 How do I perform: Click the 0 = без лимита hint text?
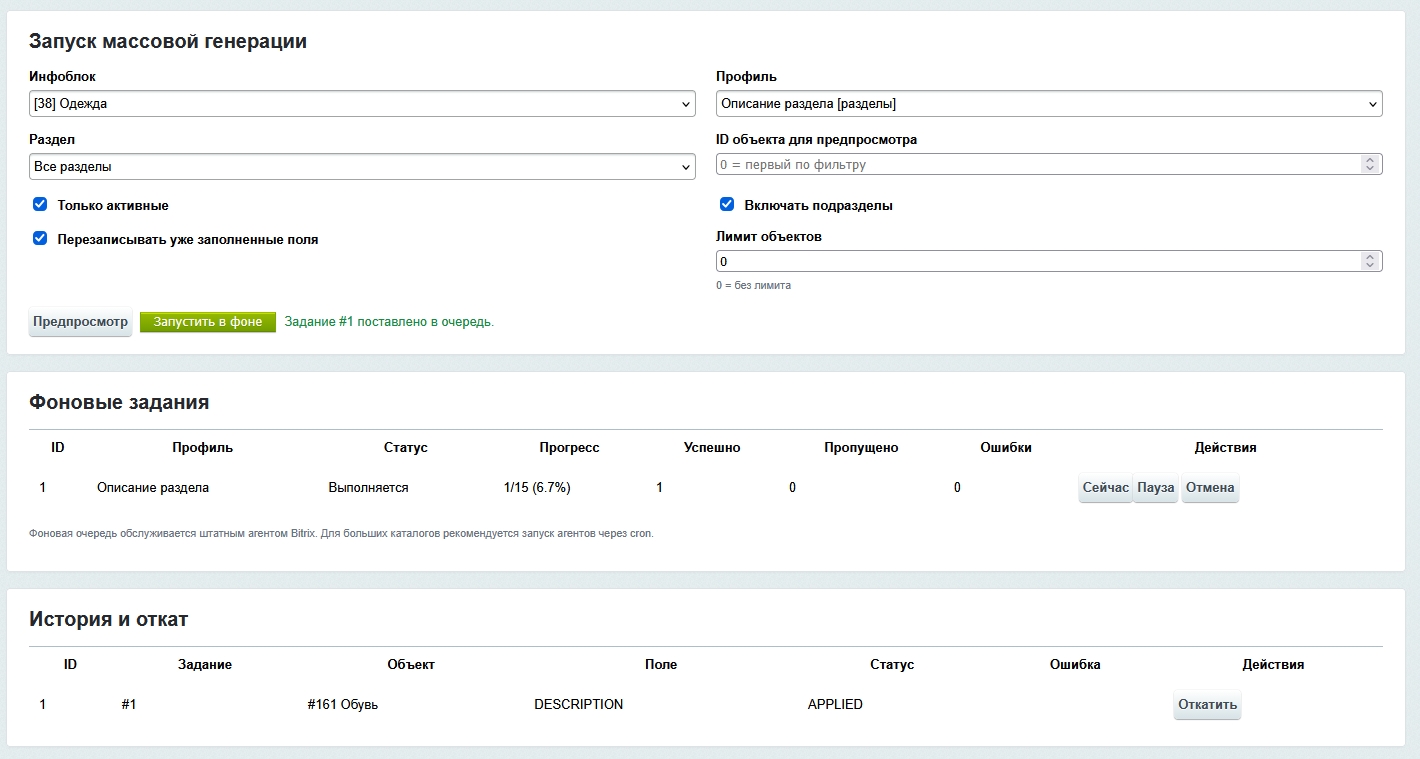[753, 286]
